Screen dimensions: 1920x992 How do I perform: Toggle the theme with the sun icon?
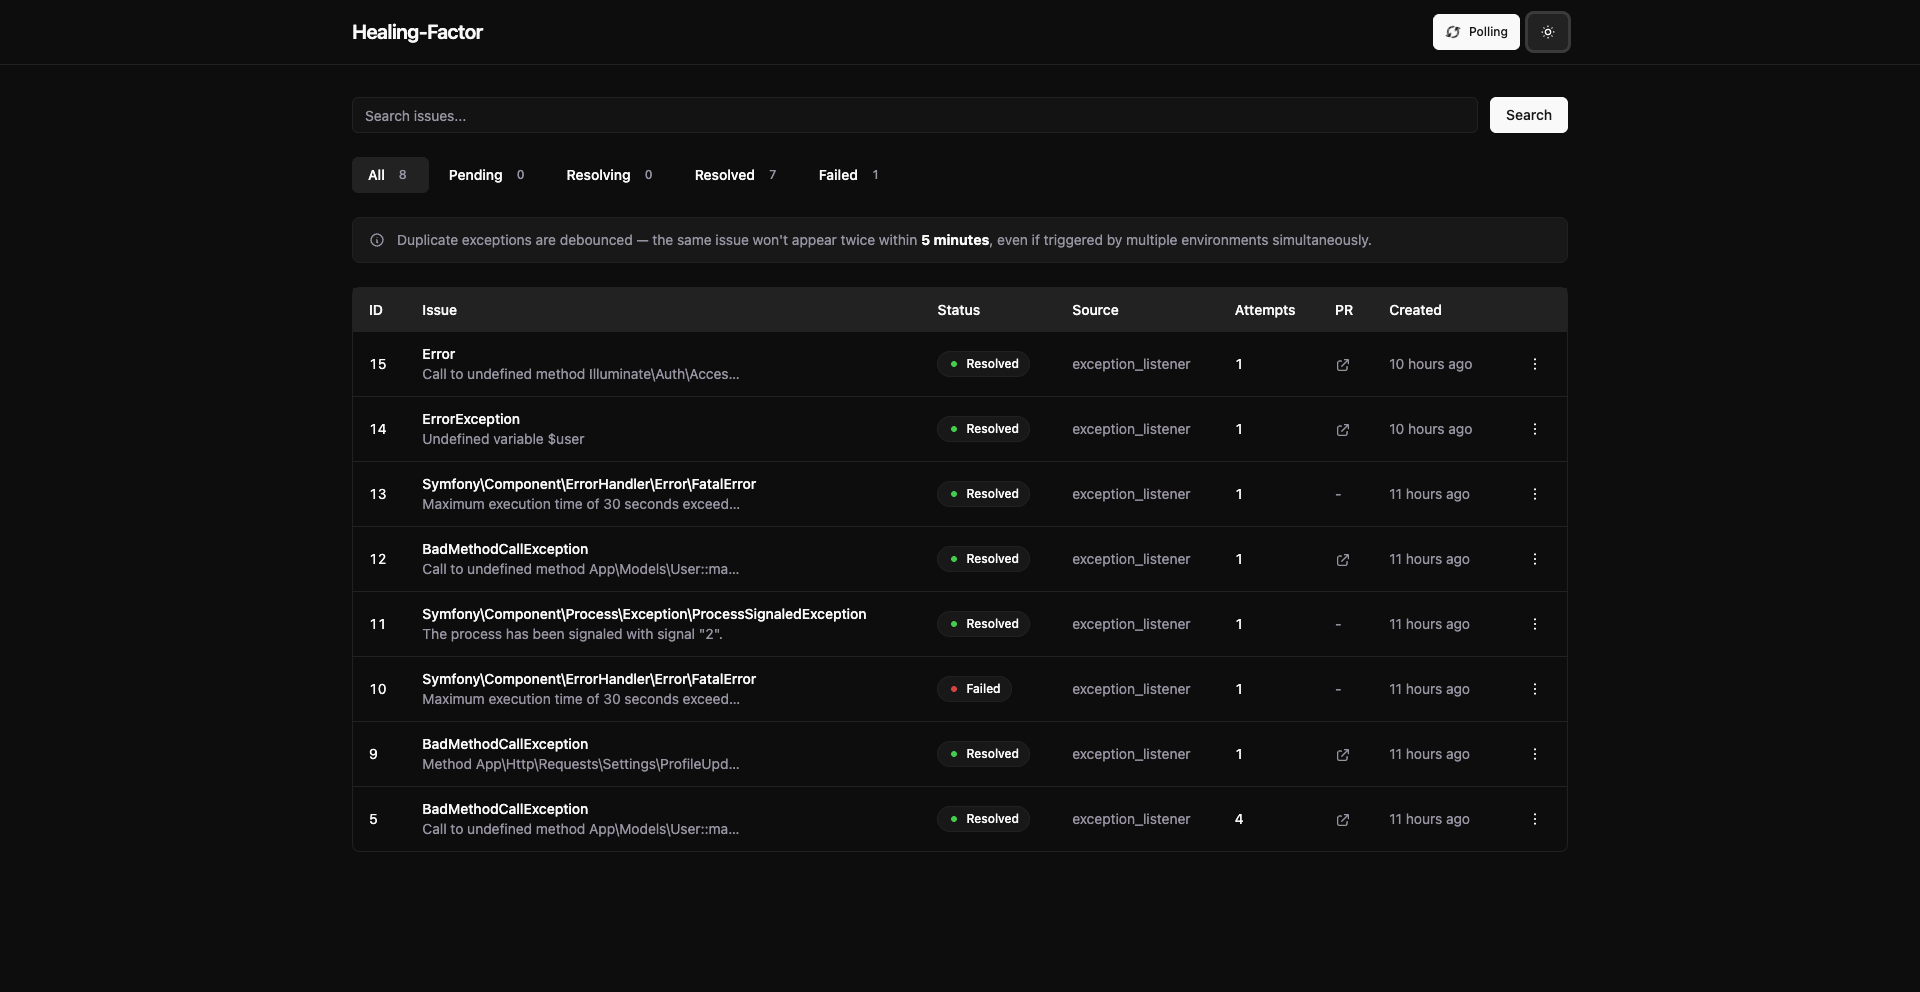[1547, 31]
